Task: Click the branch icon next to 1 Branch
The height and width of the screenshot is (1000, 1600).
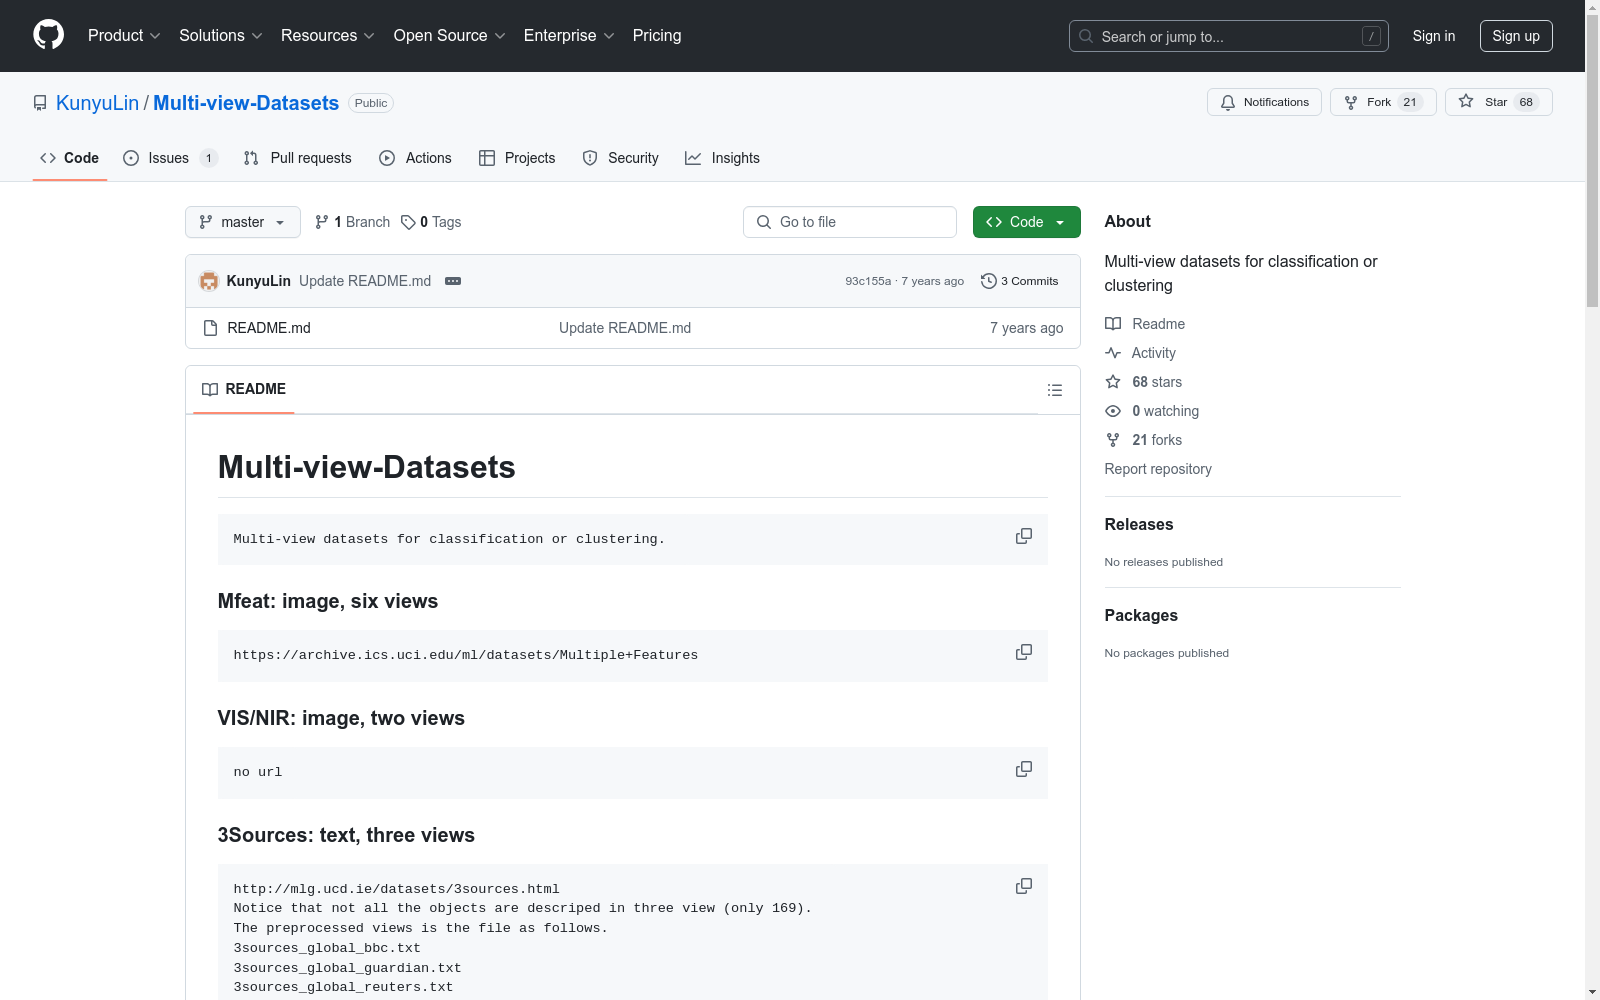Action: tap(322, 222)
